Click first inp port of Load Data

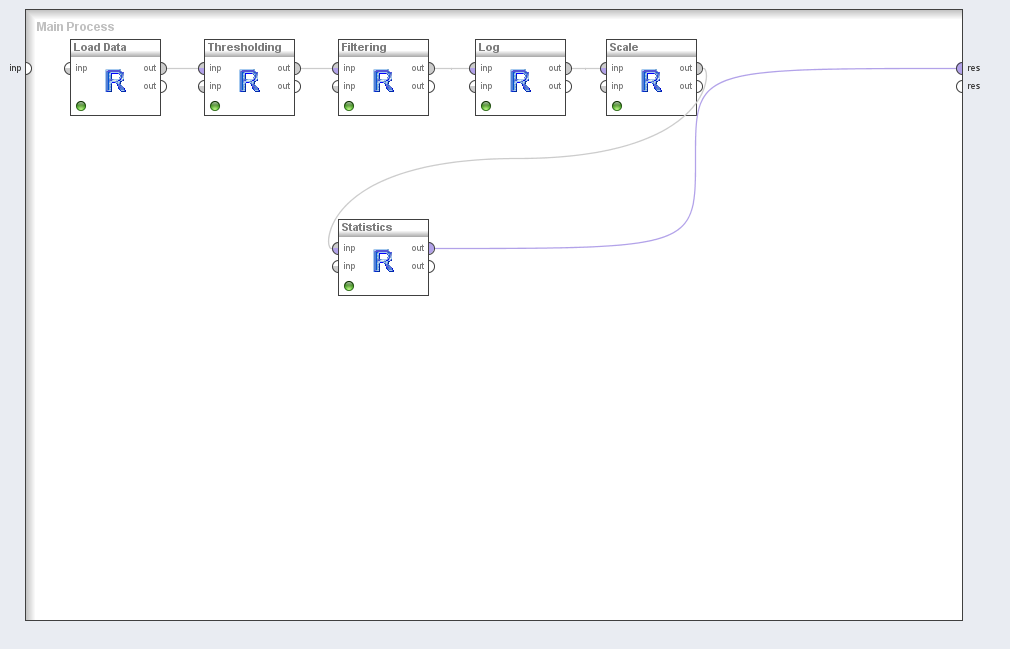pyautogui.click(x=69, y=68)
